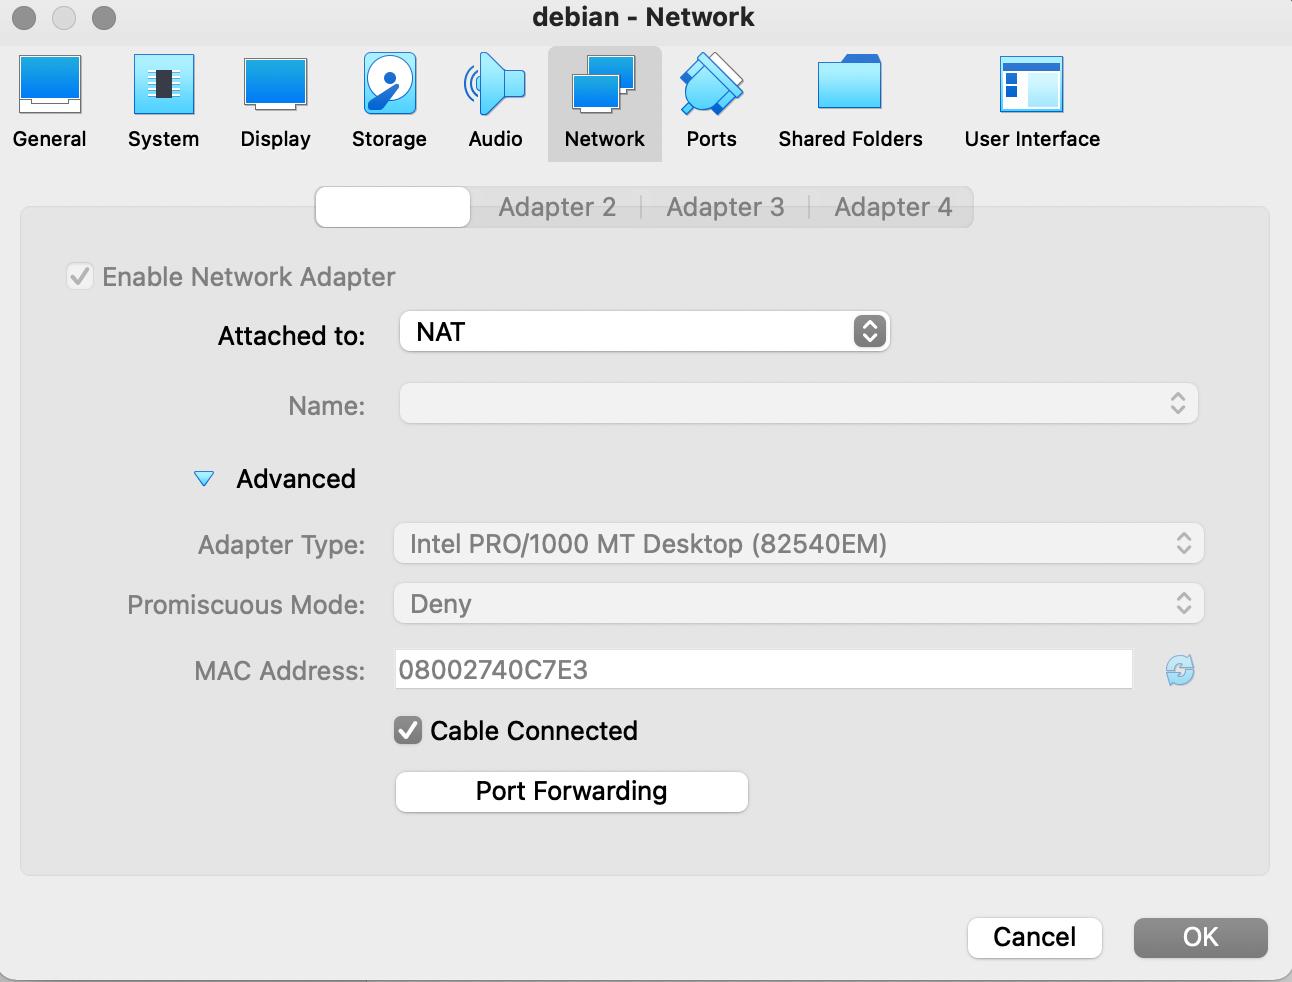Viewport: 1292px width, 982px height.
Task: Click the Enable Network Adapter label
Action: pos(249,277)
